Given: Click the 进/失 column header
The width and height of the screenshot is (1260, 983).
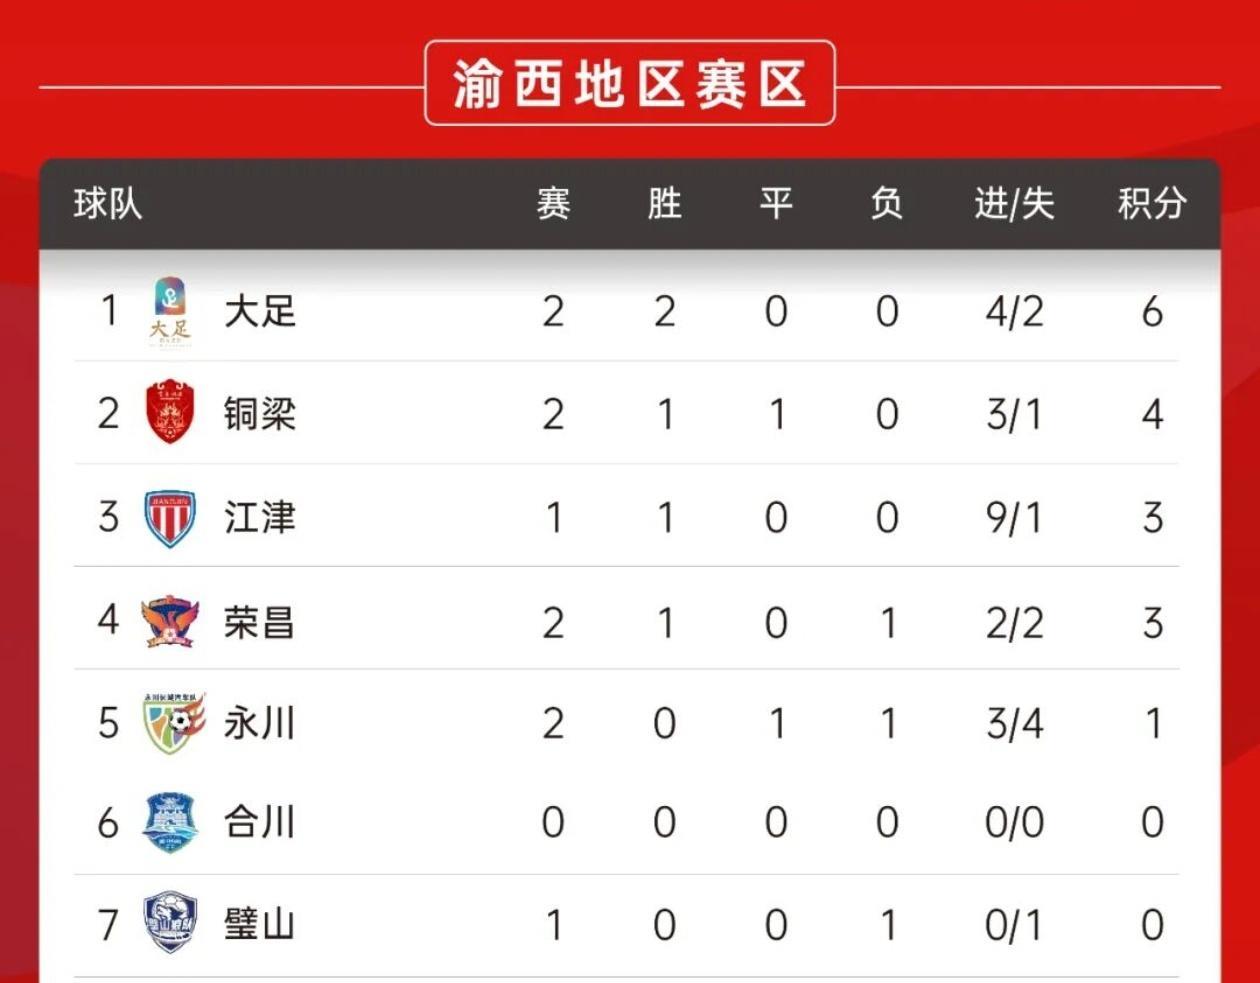Looking at the screenshot, I should [x=1014, y=204].
